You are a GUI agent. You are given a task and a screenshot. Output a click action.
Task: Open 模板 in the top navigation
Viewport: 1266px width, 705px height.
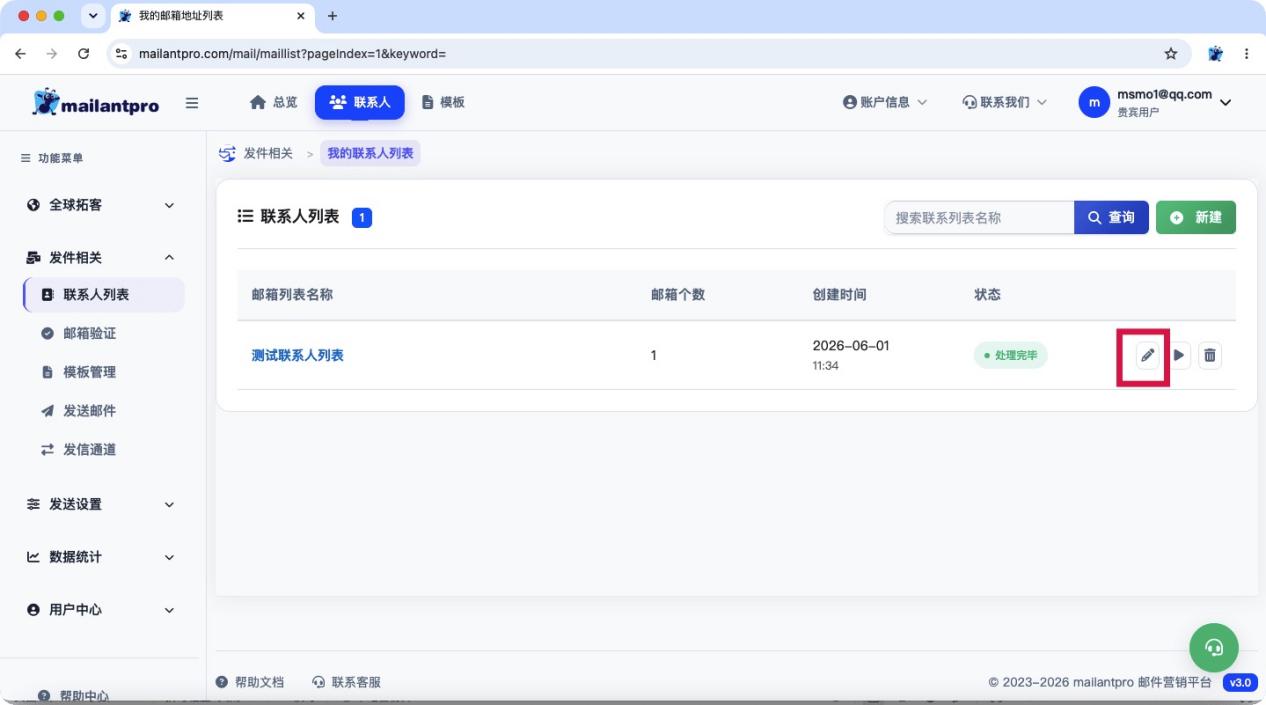[443, 102]
